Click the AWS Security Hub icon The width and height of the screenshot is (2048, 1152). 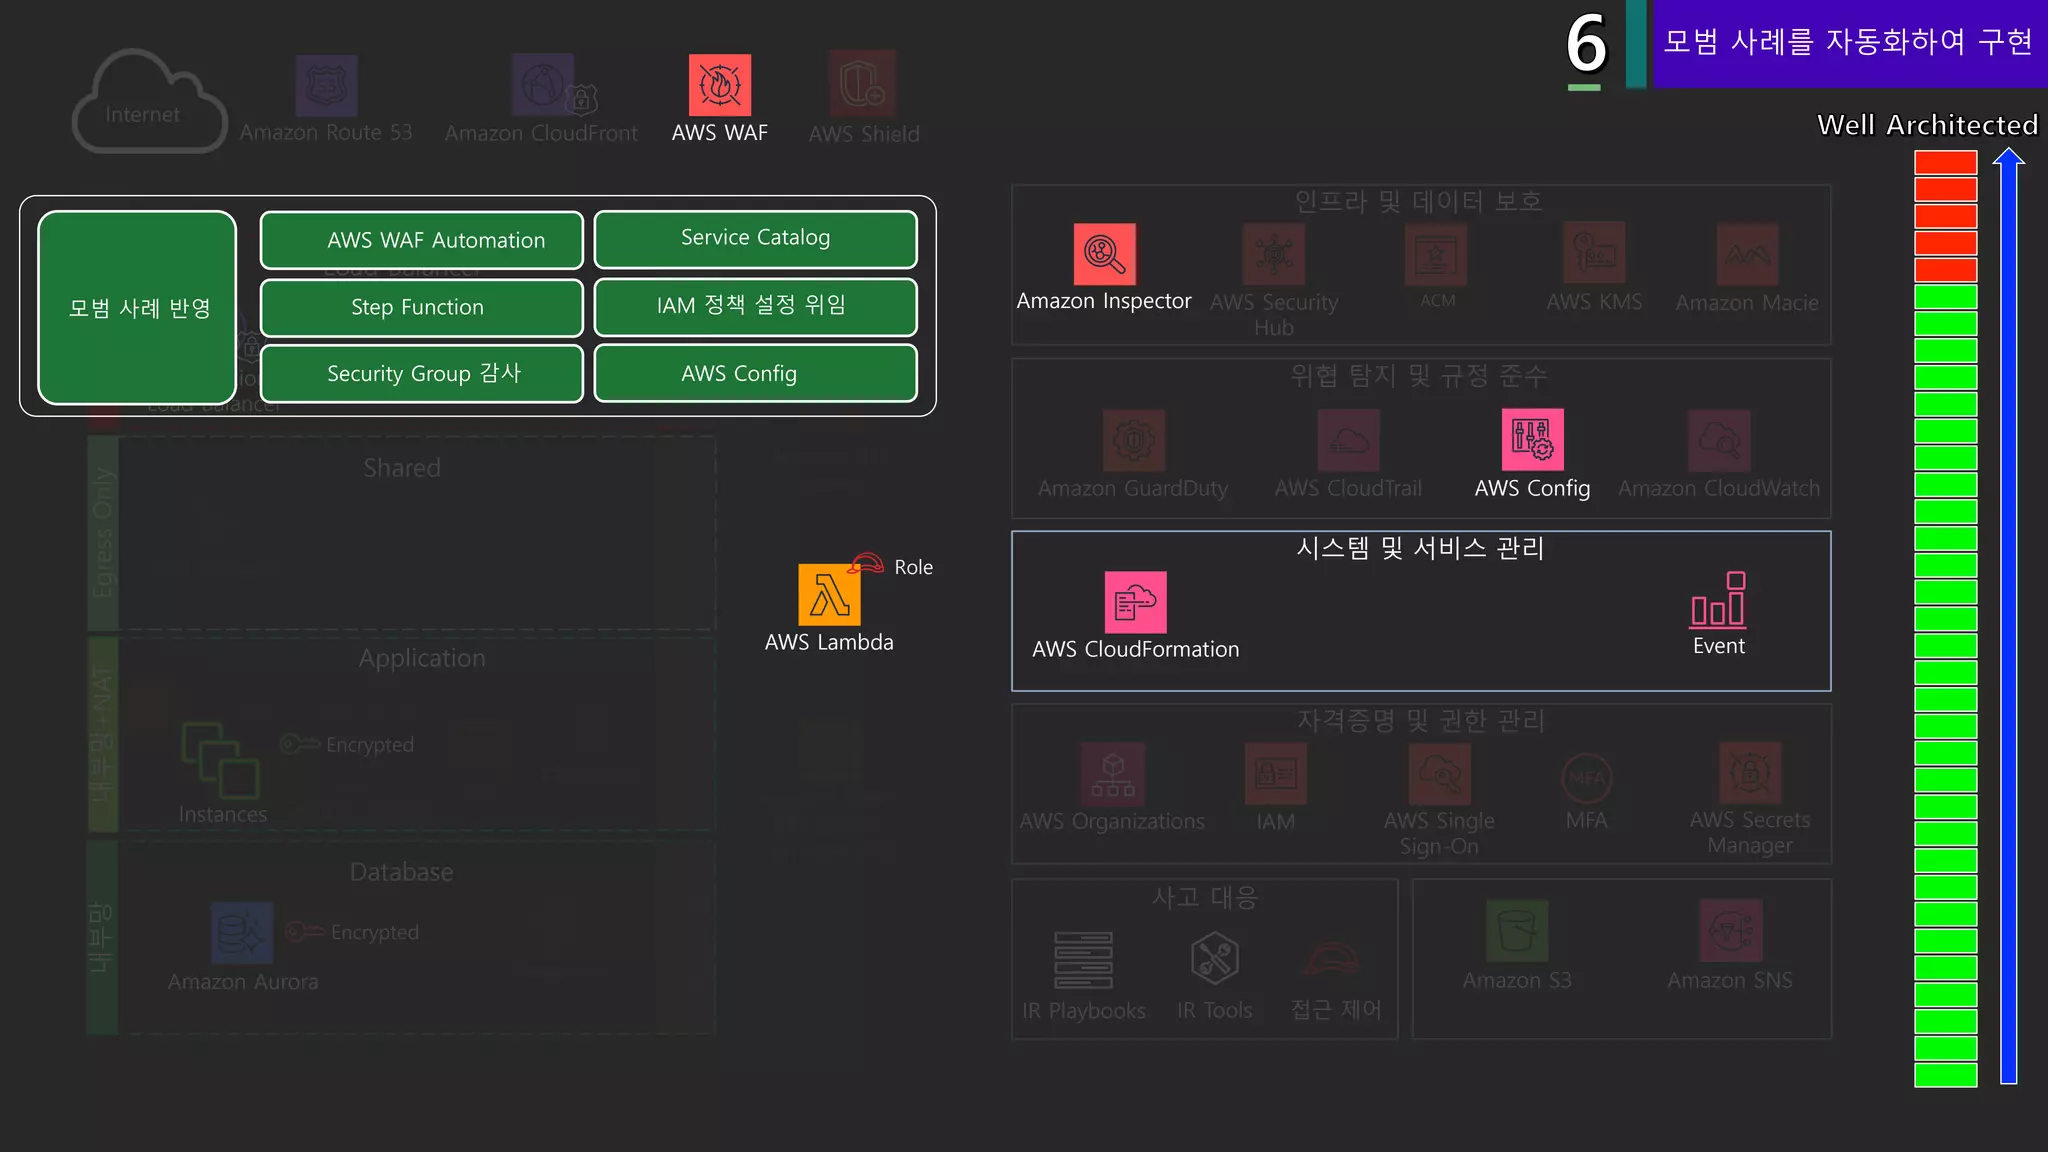(1273, 254)
